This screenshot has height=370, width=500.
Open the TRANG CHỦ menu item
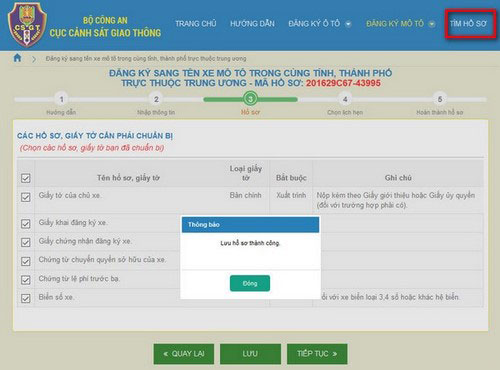click(196, 24)
